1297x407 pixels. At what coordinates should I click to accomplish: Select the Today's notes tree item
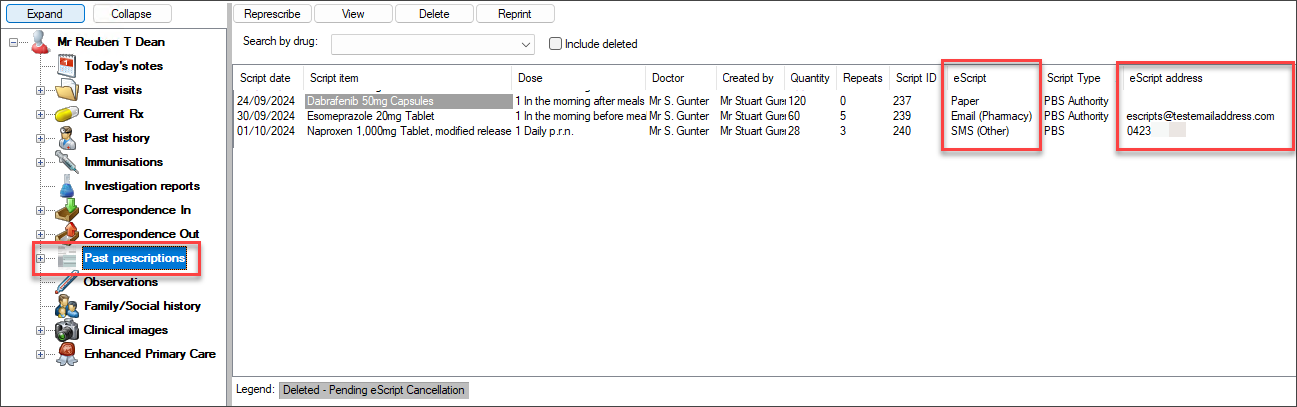(124, 66)
